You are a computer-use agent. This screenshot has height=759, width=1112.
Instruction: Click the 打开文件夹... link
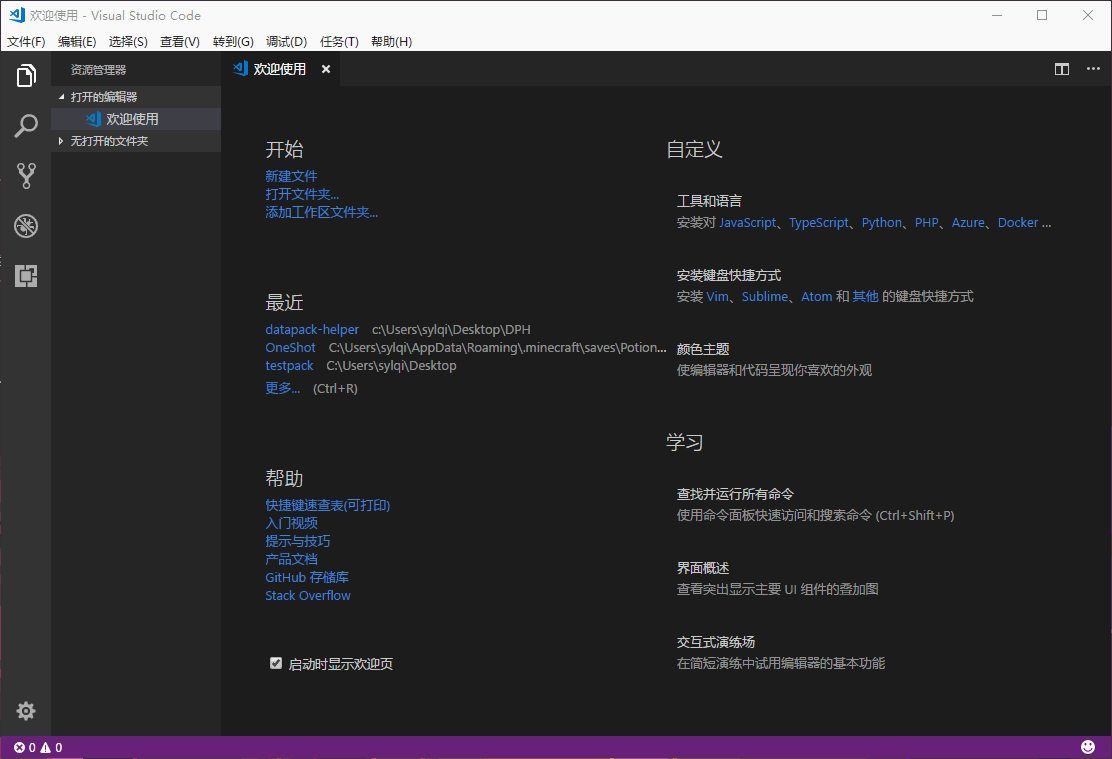pyautogui.click(x=302, y=194)
